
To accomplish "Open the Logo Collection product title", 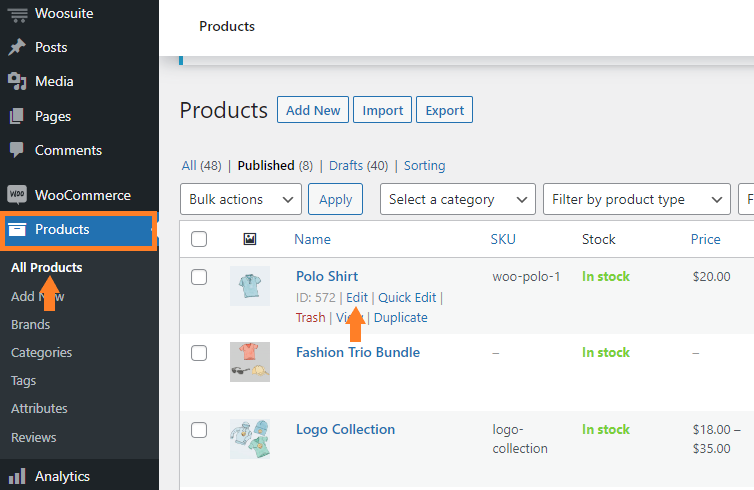I will (345, 429).
